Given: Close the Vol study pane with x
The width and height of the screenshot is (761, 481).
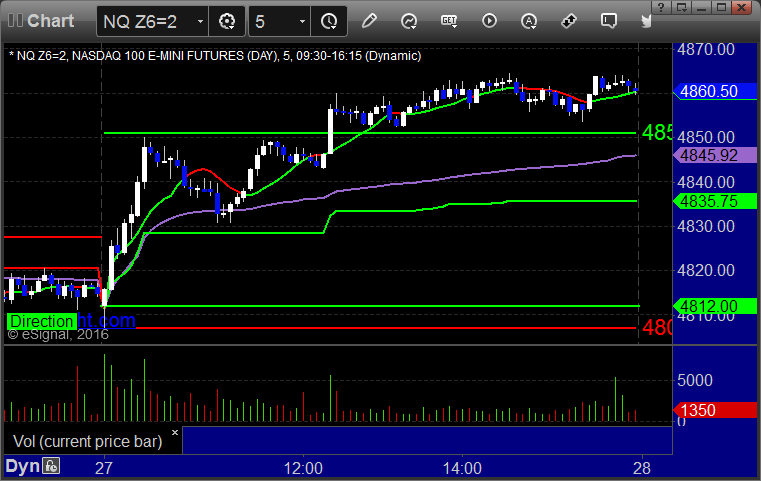Looking at the screenshot, I should 175,432.
